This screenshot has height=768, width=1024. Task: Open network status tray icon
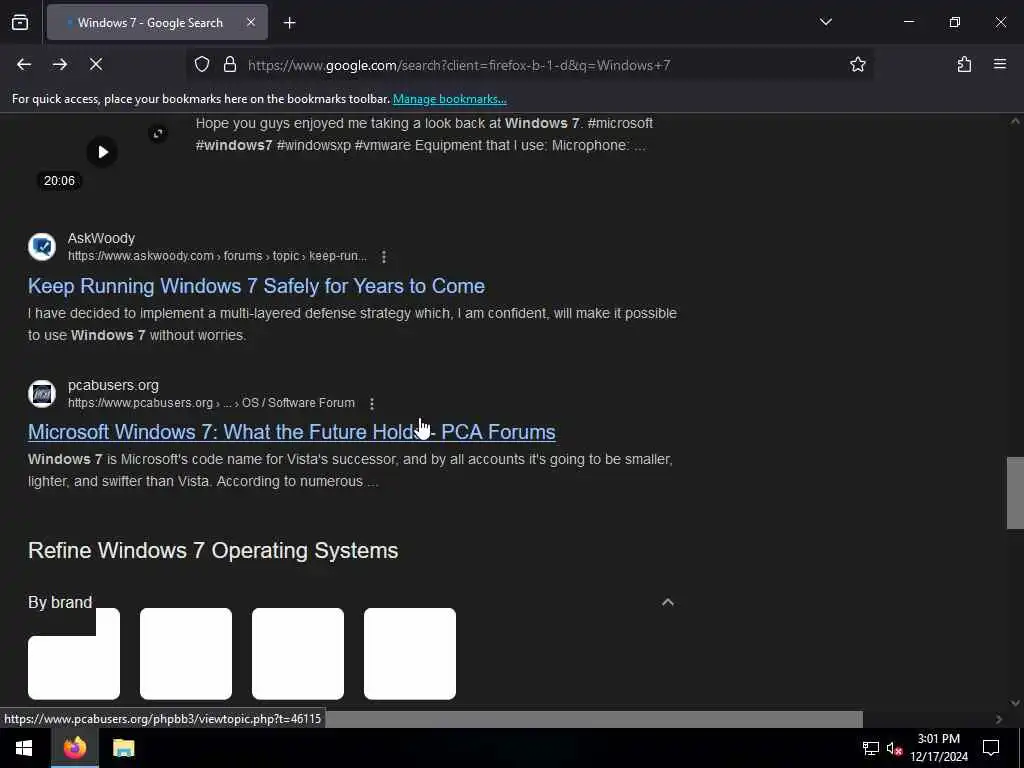[871, 748]
